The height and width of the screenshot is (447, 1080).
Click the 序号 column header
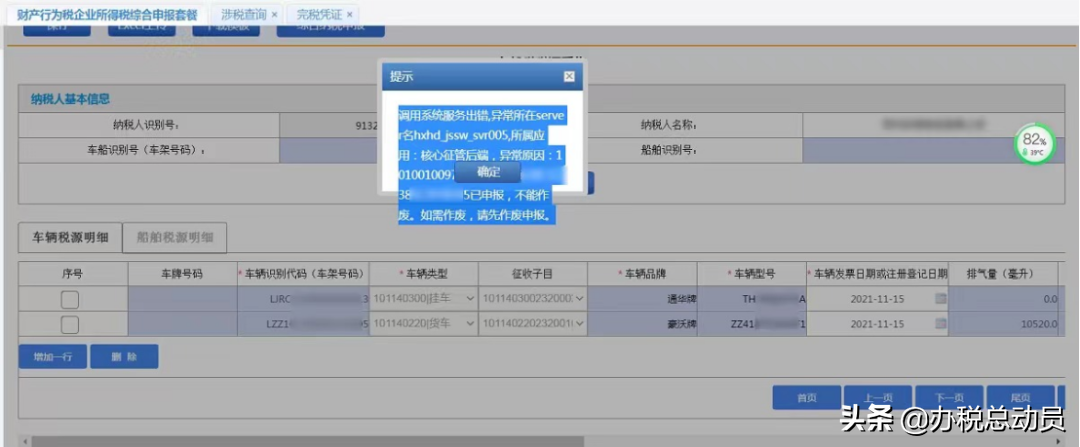coord(73,274)
